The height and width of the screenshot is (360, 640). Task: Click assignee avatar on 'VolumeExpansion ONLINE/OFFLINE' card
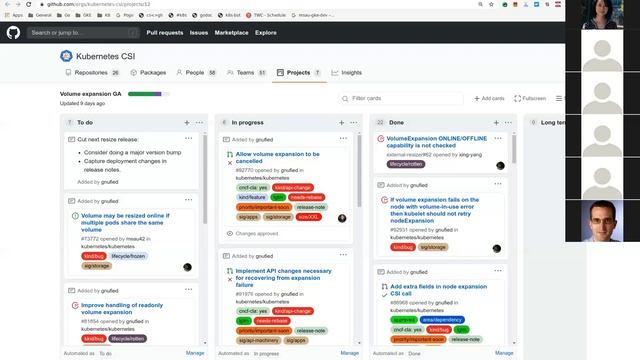[x=500, y=166]
